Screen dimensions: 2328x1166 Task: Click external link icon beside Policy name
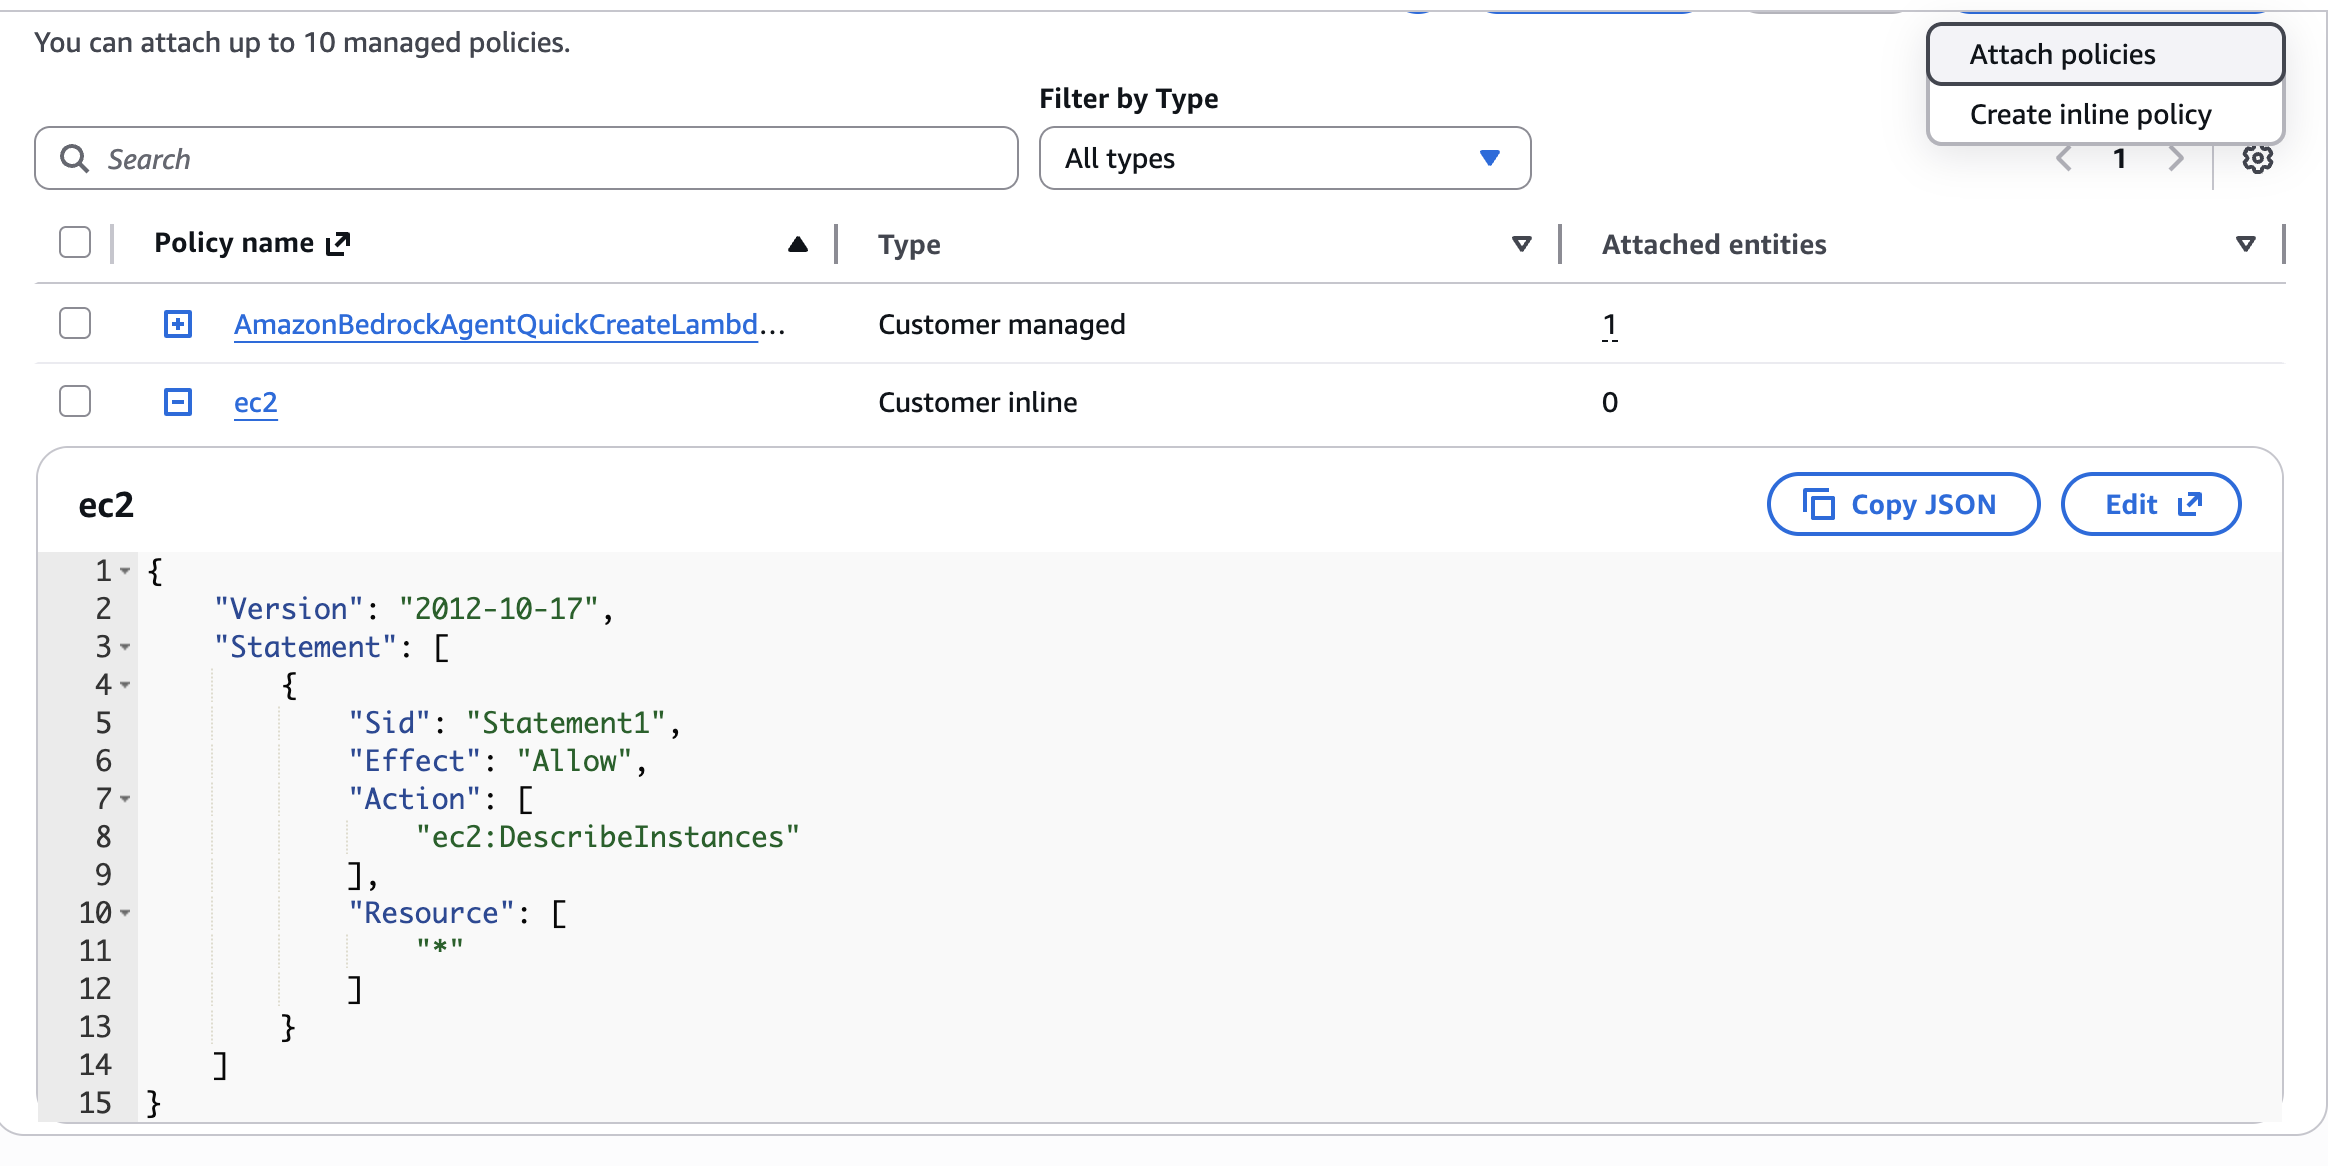(x=339, y=243)
